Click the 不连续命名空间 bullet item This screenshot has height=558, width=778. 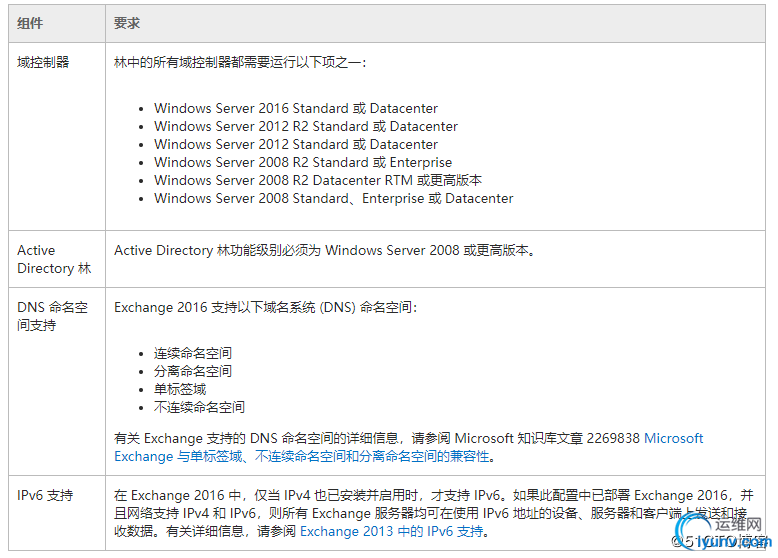[199, 407]
